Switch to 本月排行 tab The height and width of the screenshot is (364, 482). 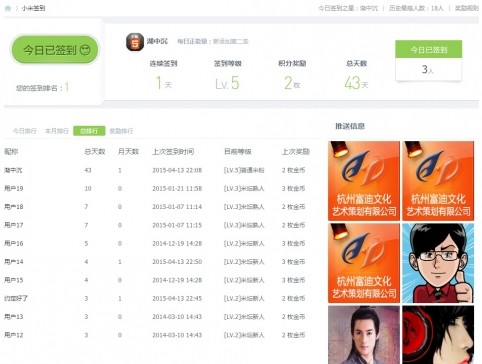[x=57, y=131]
